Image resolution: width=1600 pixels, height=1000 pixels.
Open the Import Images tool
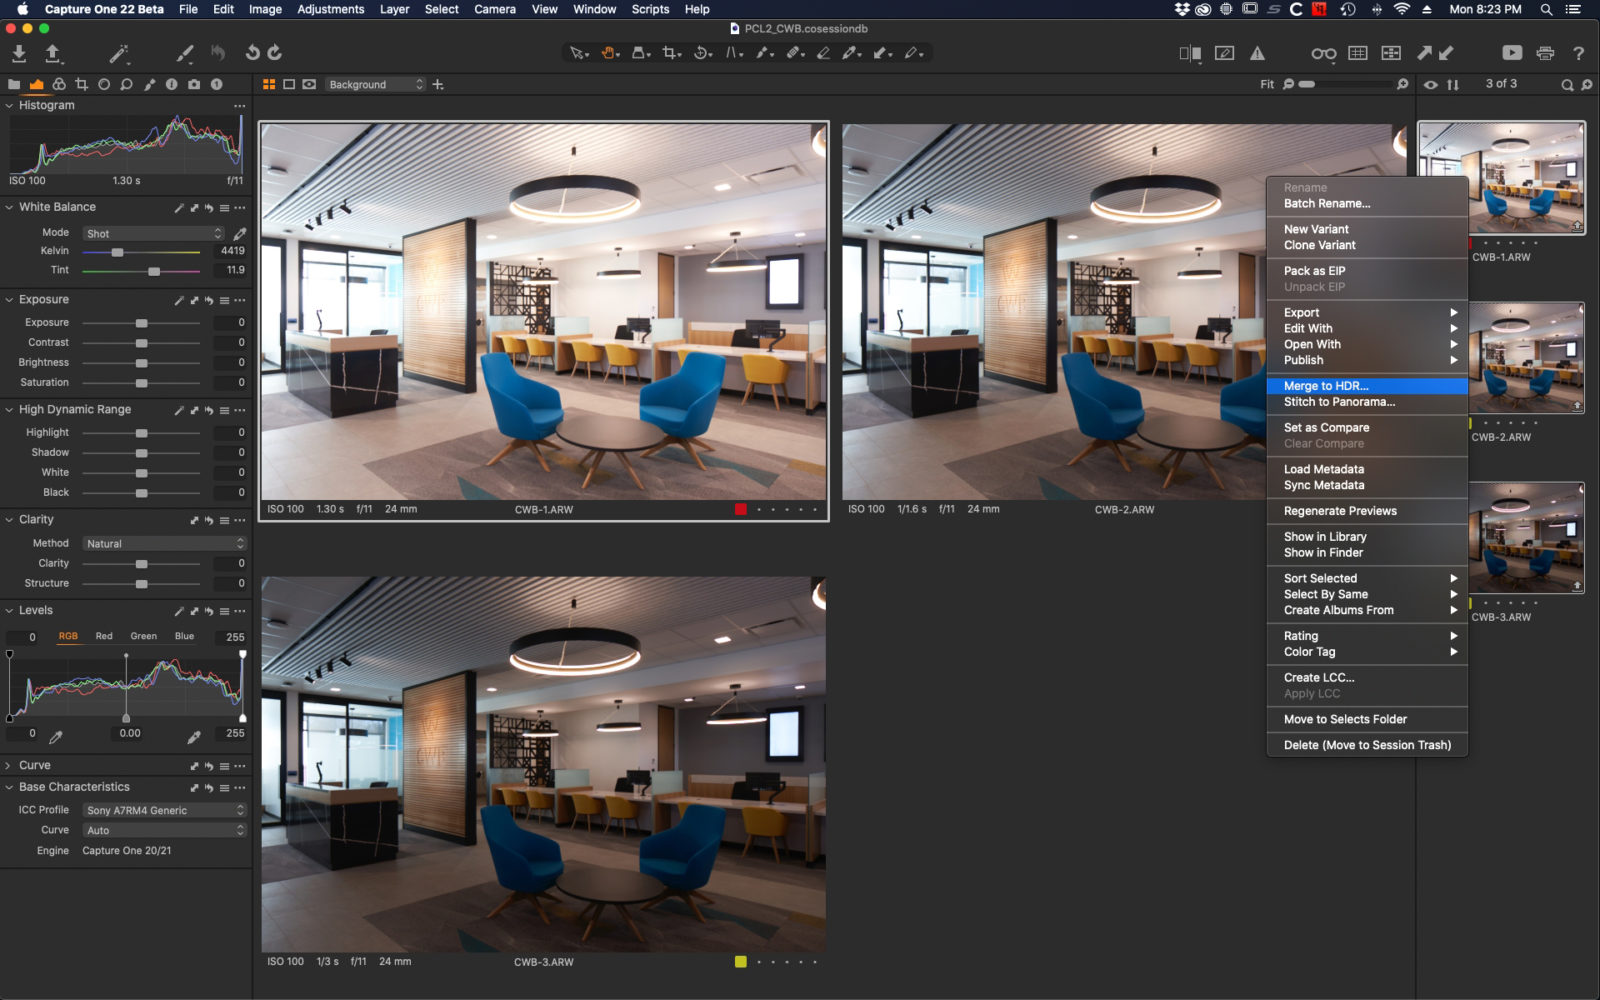[x=18, y=52]
